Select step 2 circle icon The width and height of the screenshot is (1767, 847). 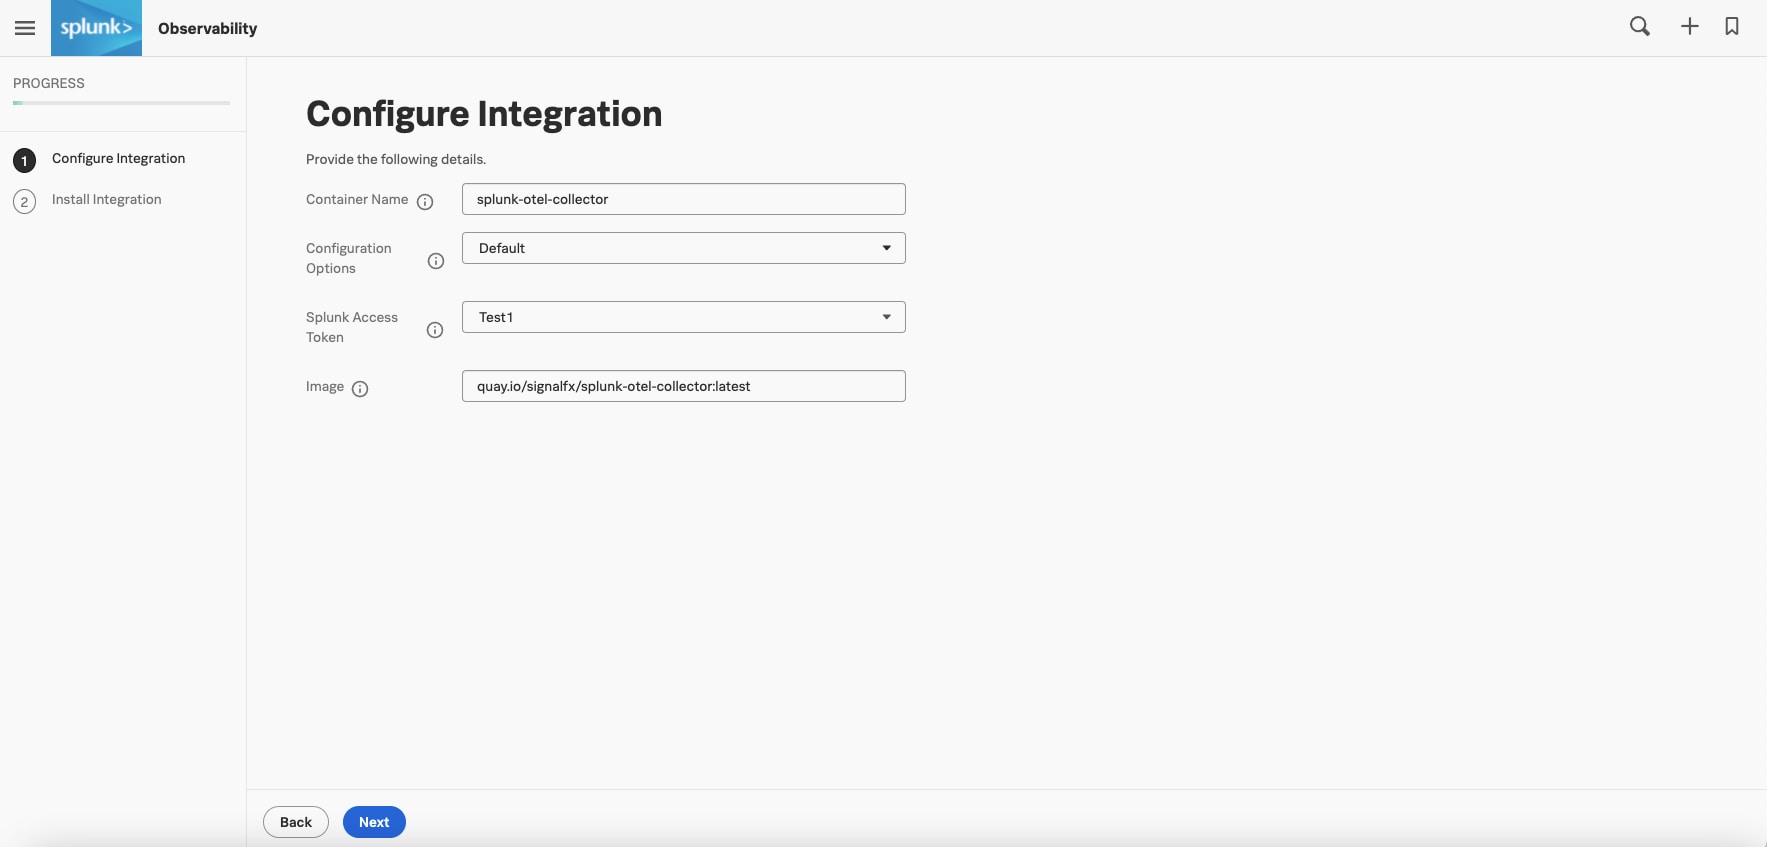(x=24, y=201)
